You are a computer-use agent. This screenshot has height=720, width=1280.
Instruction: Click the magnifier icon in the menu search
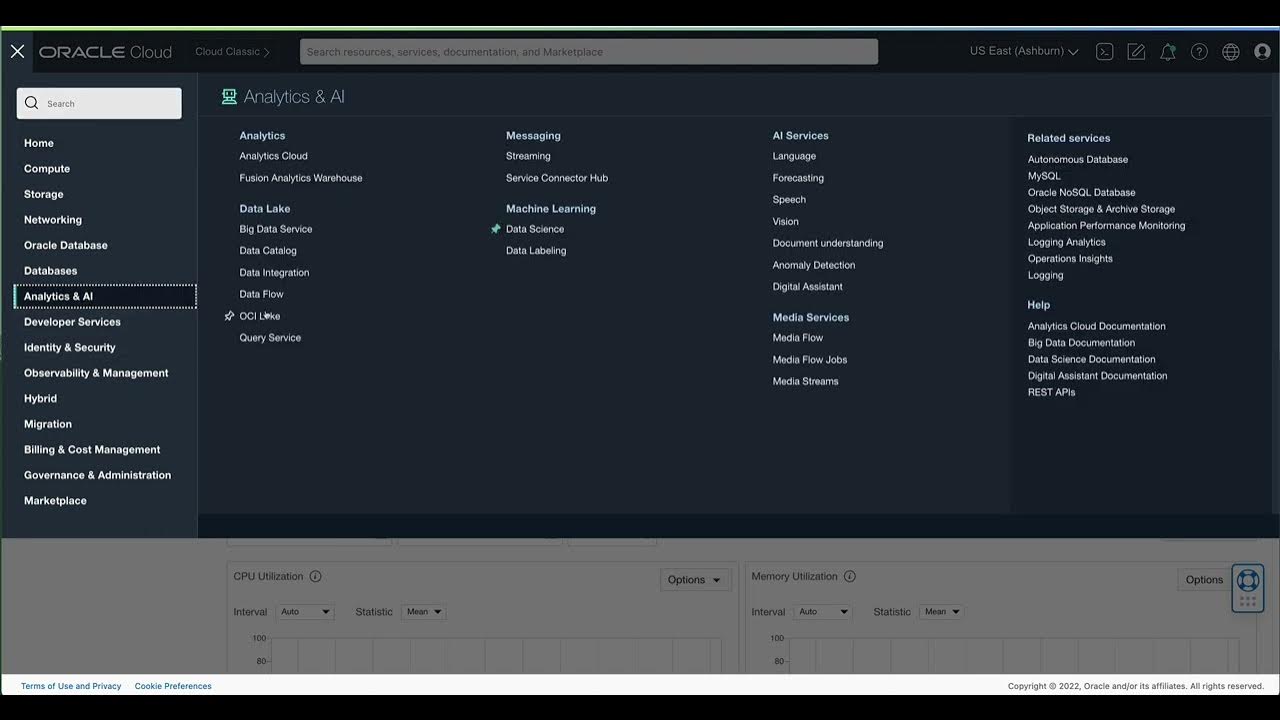[31, 103]
